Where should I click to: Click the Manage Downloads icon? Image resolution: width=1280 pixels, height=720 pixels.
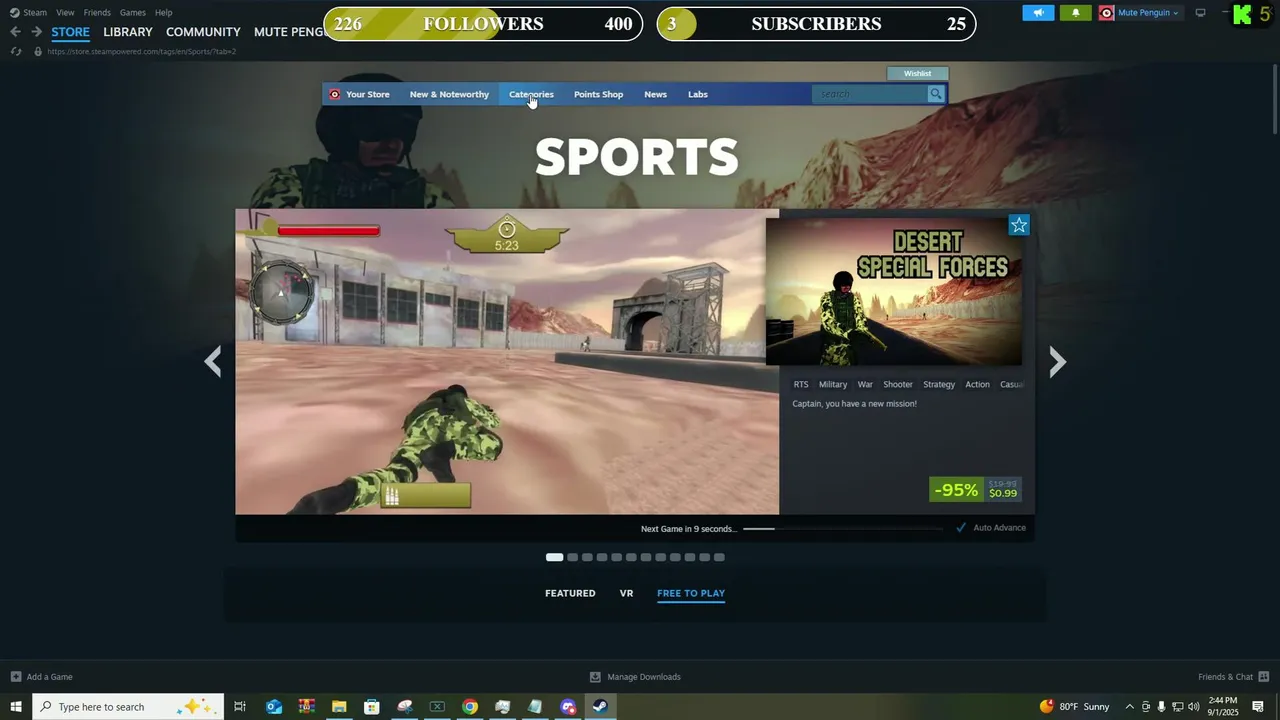(595, 677)
